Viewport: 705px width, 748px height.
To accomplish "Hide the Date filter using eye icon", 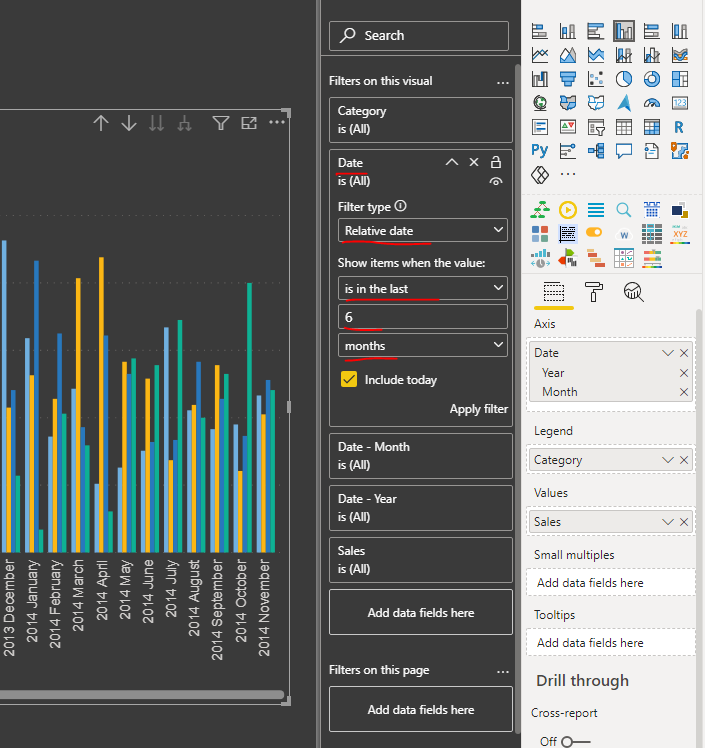I will 496,181.
